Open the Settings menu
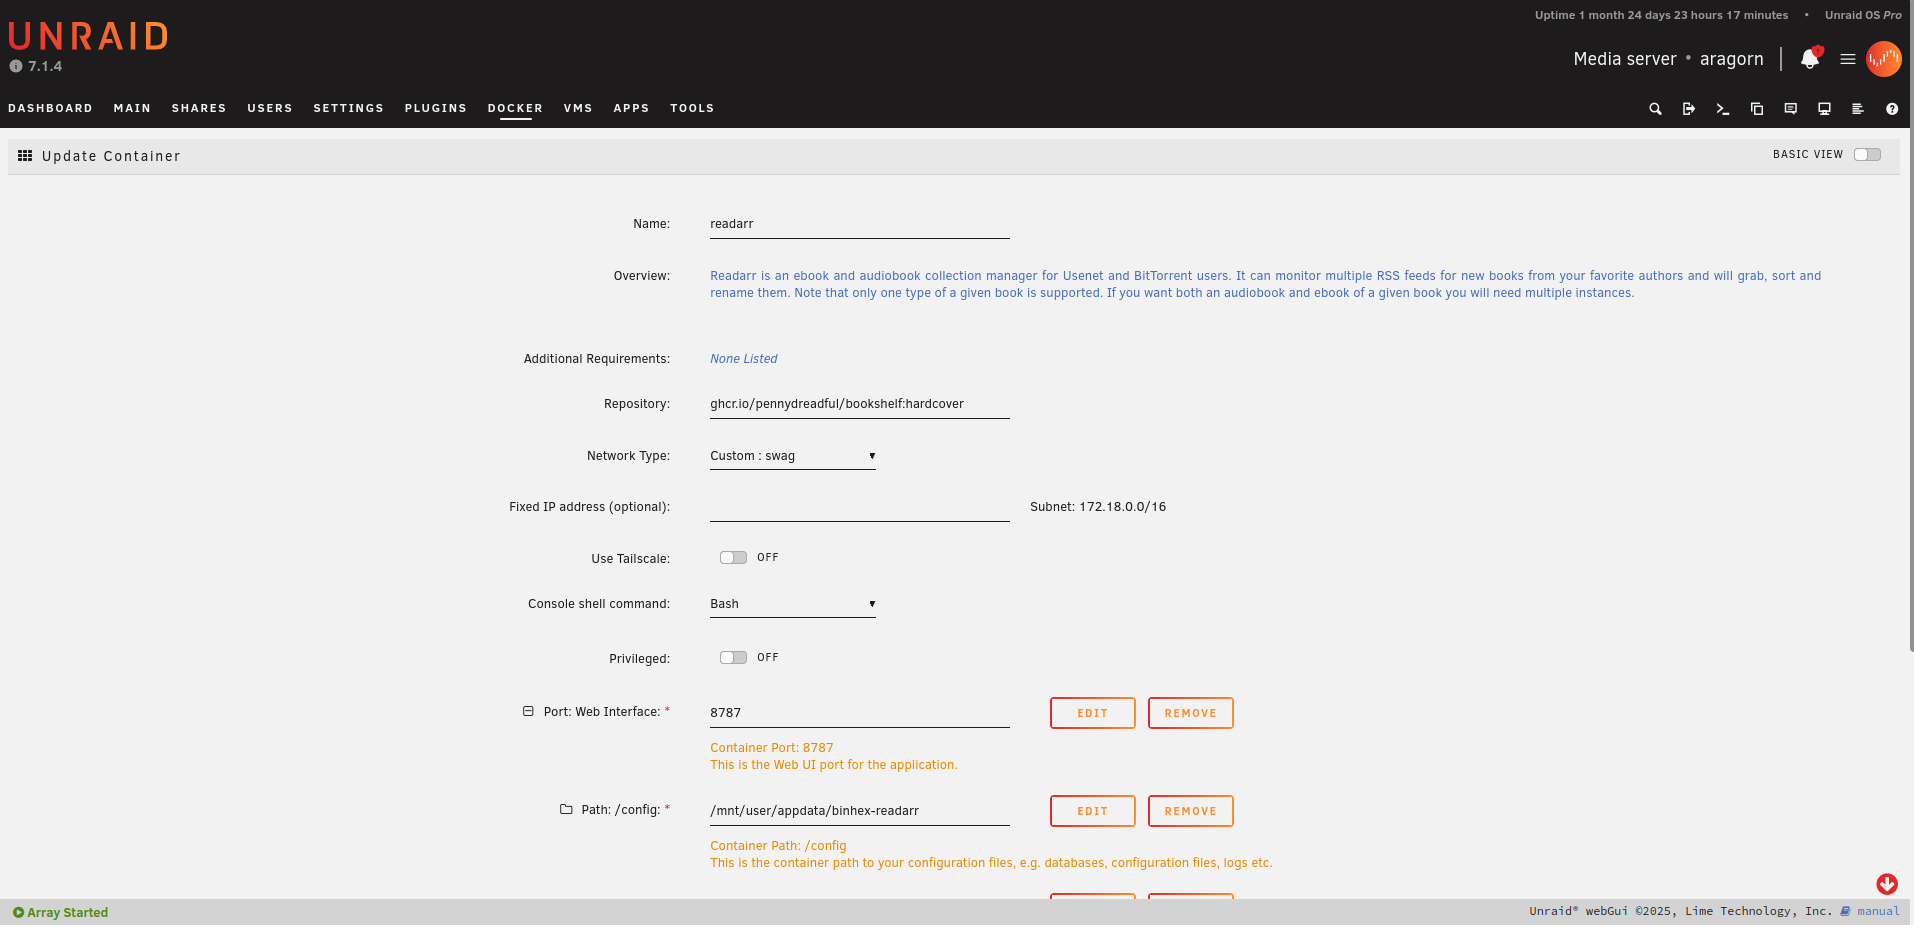The image size is (1914, 925). click(x=348, y=108)
